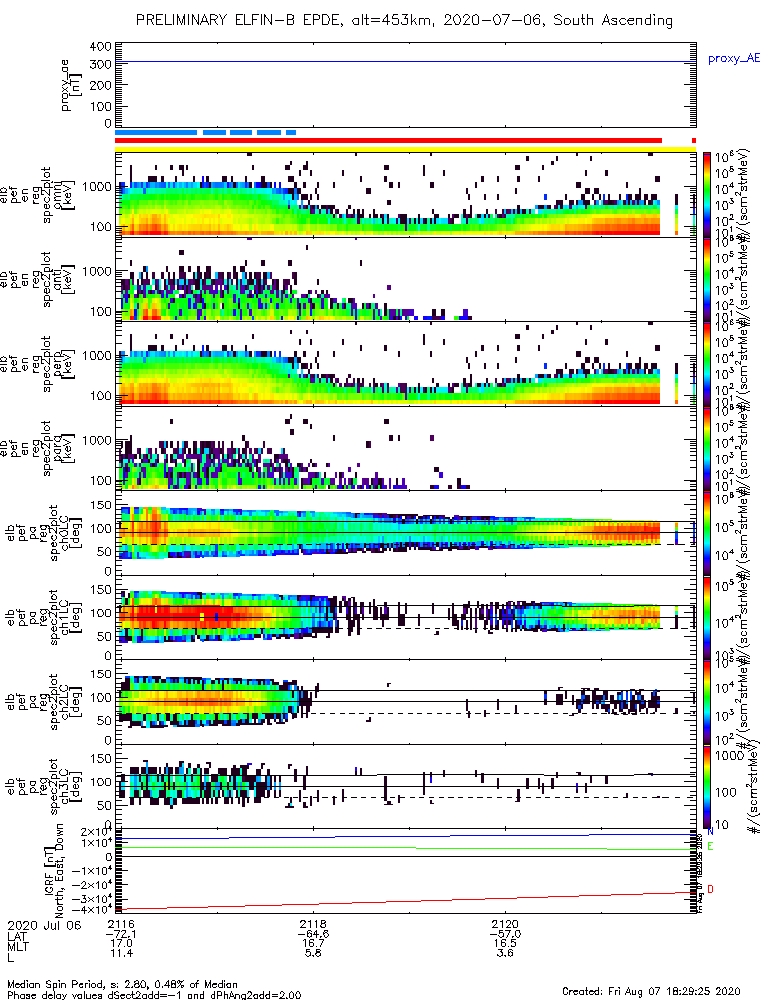Click the top color scale bar
The width and height of the screenshot is (775, 1000).
pyautogui.click(x=706, y=195)
